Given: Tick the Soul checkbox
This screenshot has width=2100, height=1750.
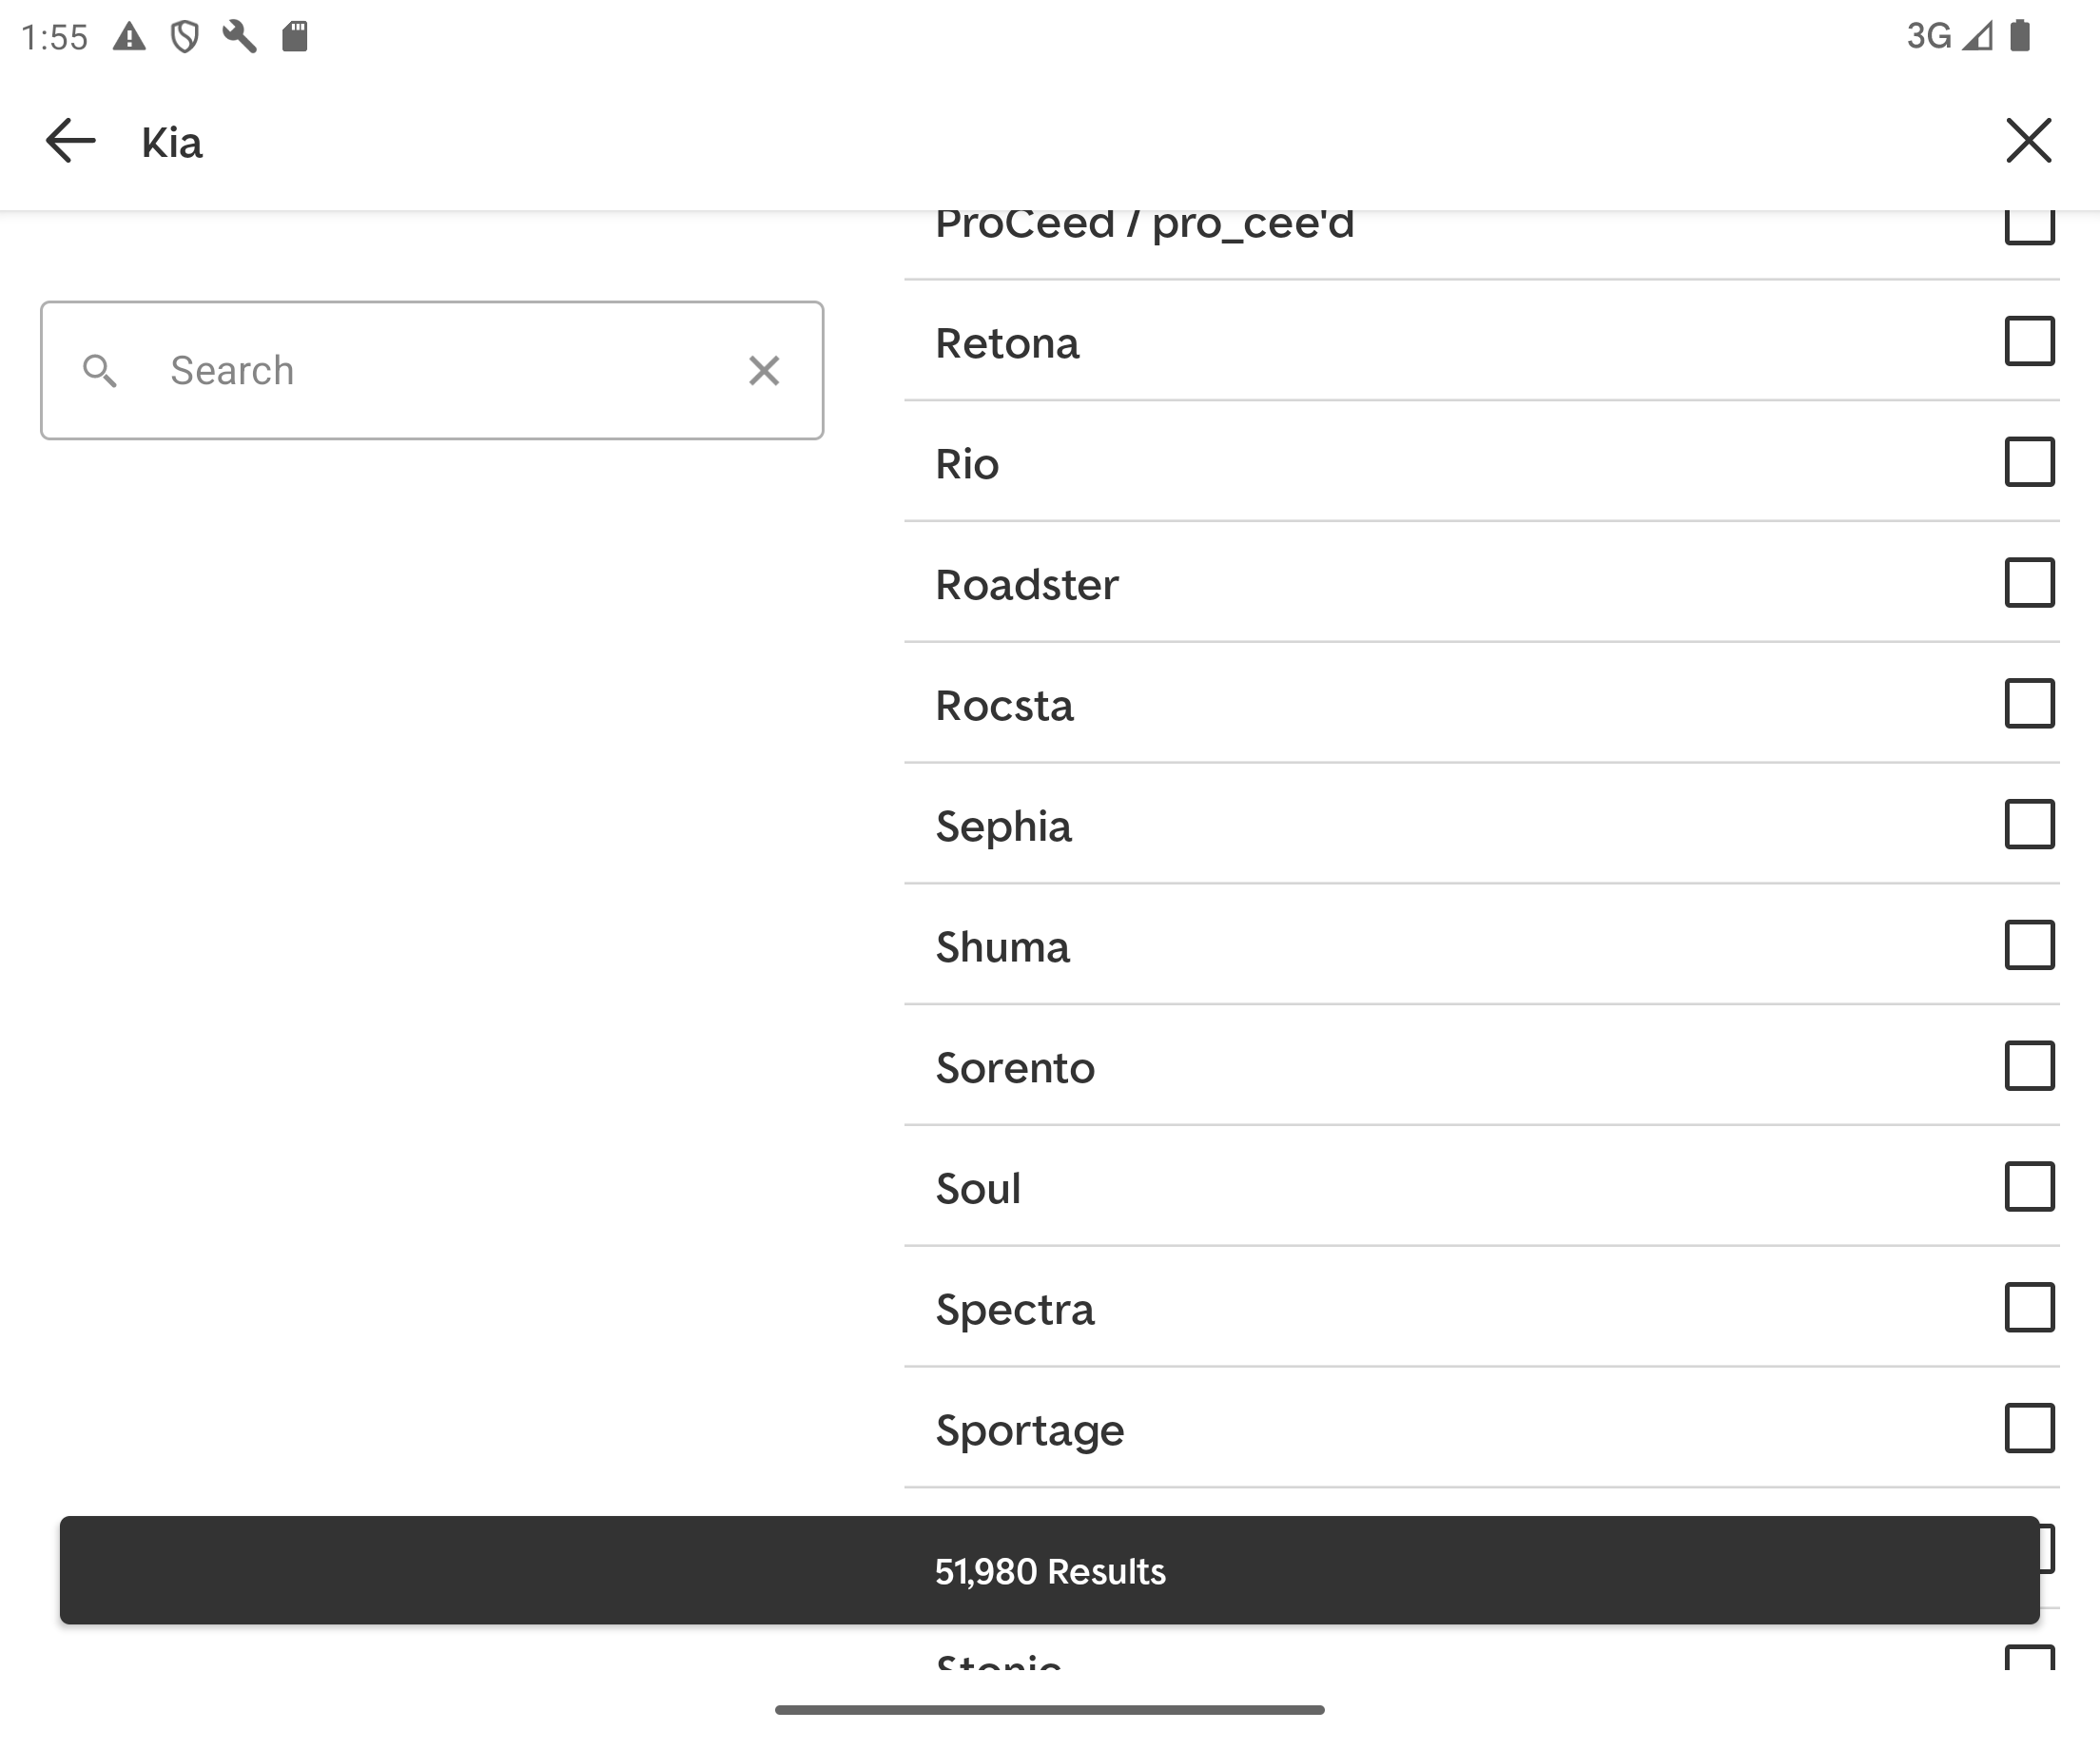Looking at the screenshot, I should (x=2030, y=1187).
